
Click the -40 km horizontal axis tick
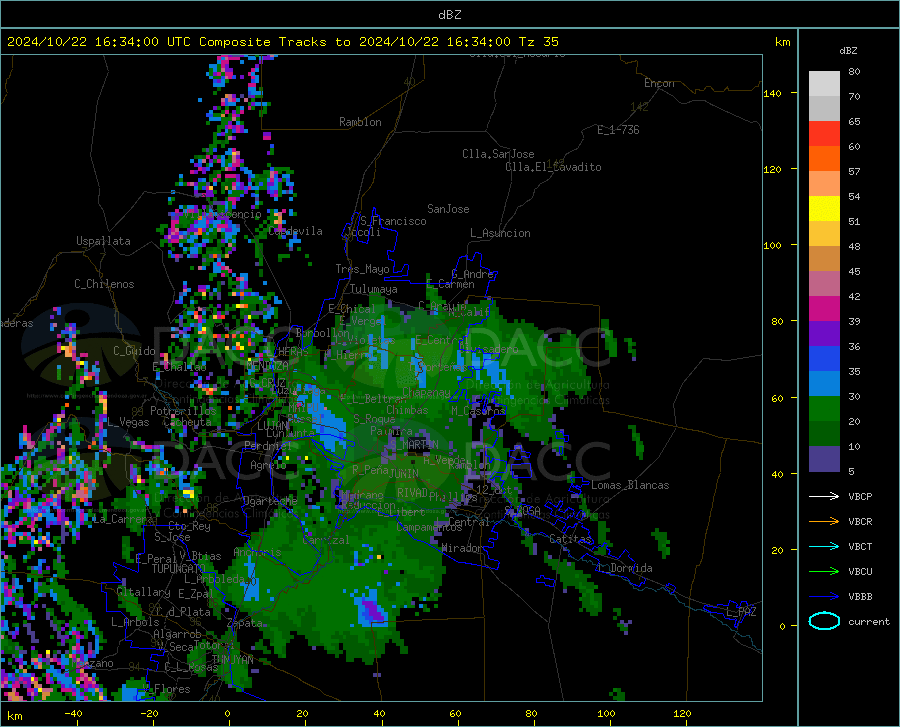pos(73,714)
